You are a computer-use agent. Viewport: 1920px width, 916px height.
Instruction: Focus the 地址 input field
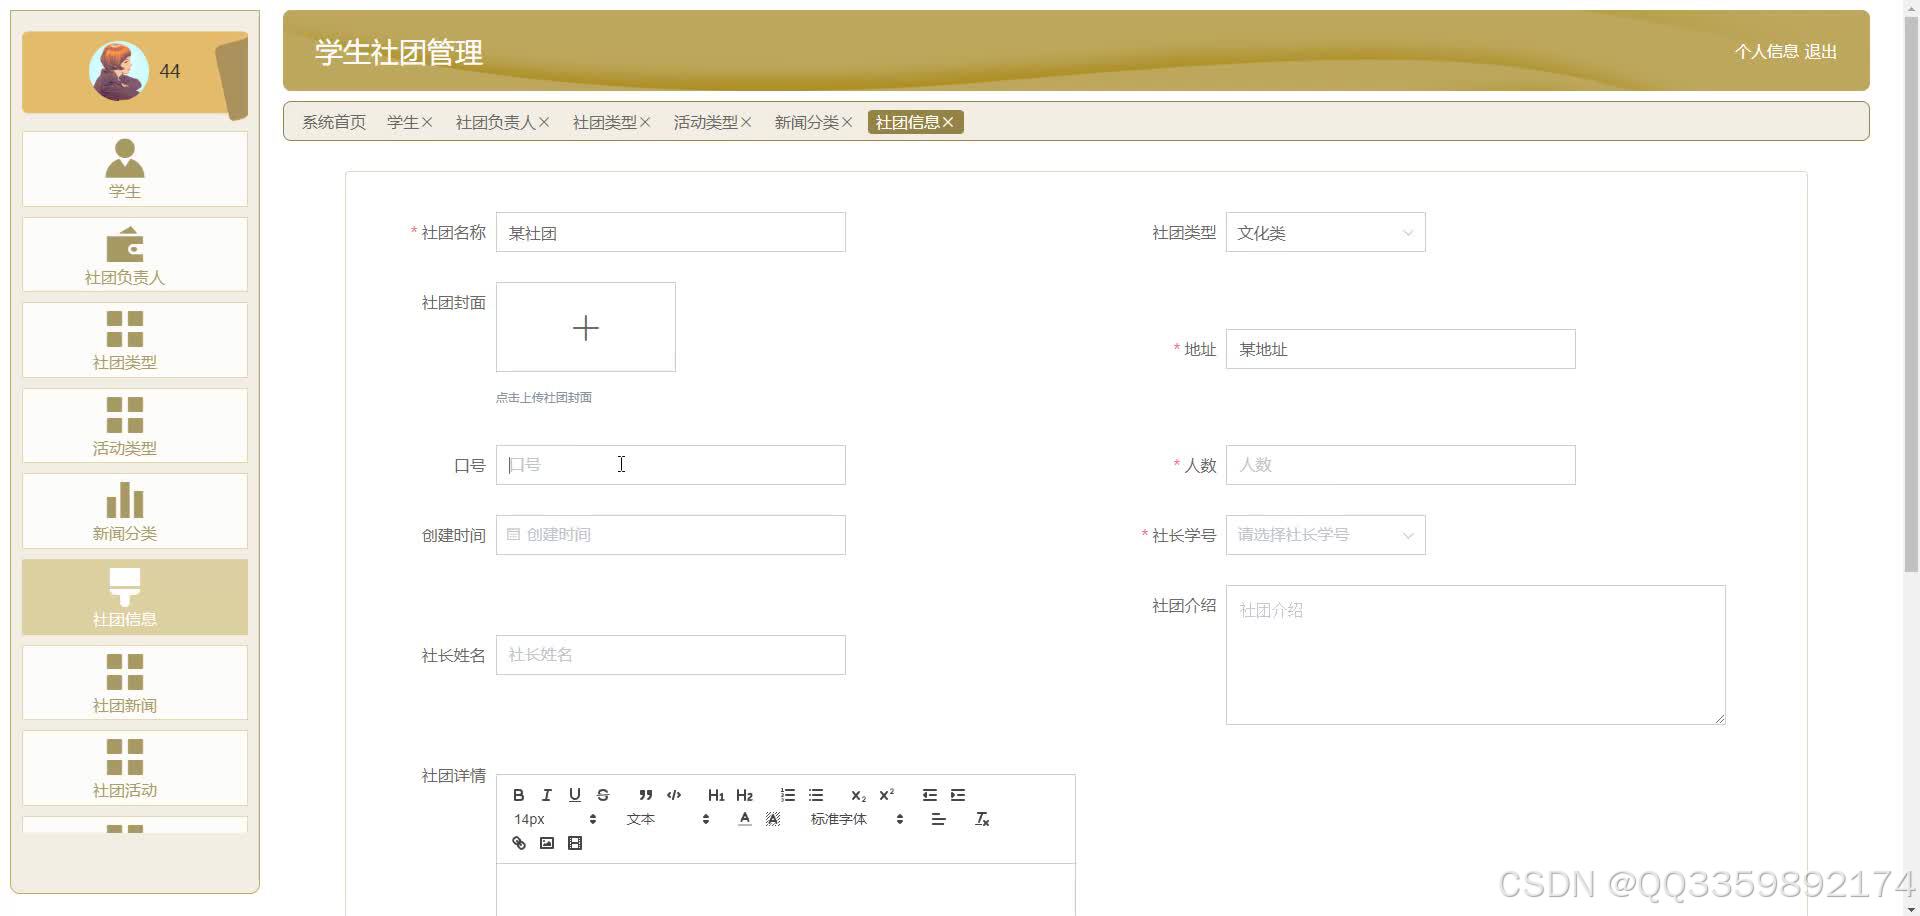pyautogui.click(x=1400, y=349)
